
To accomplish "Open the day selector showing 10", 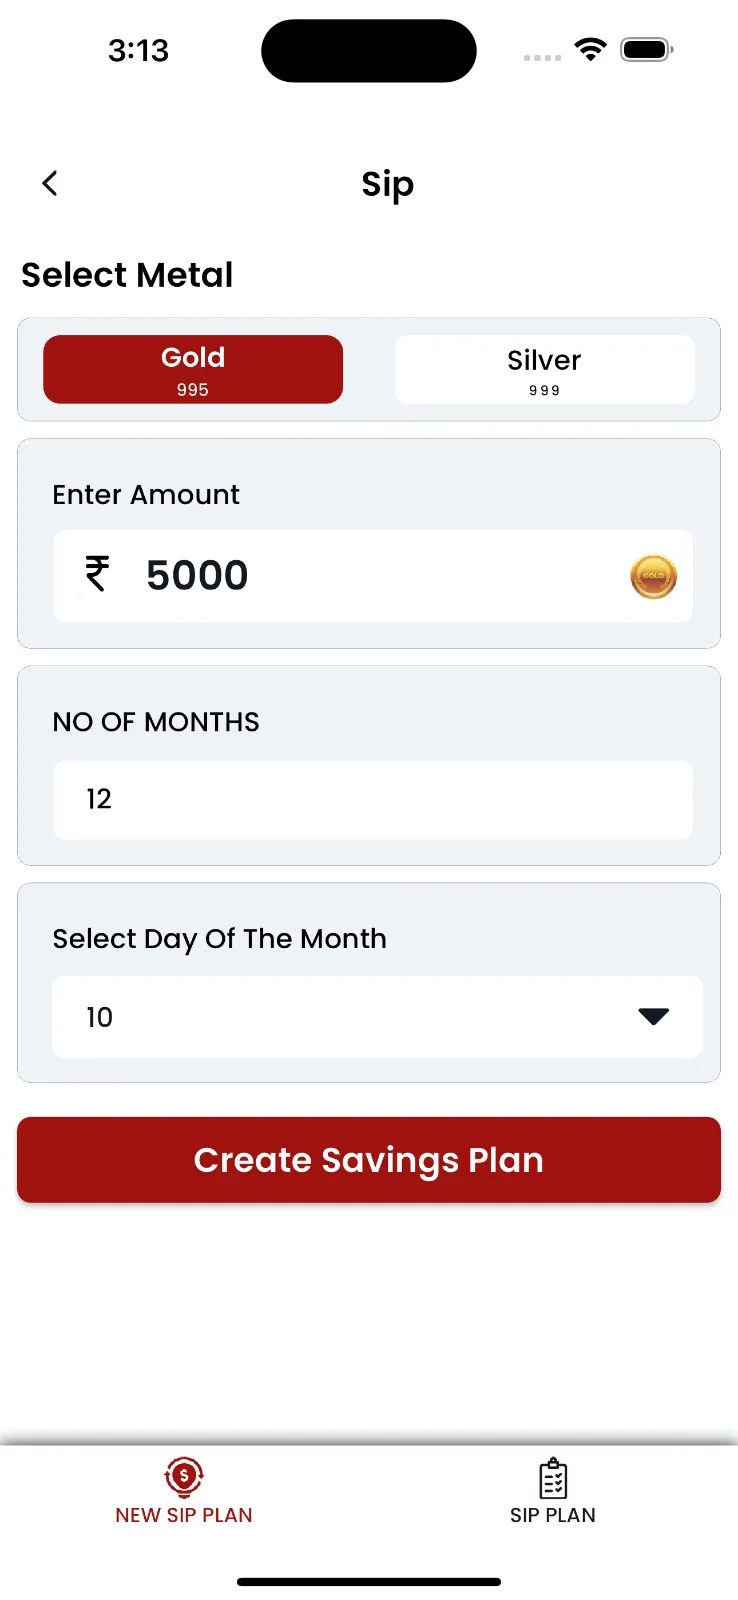I will [x=377, y=1017].
